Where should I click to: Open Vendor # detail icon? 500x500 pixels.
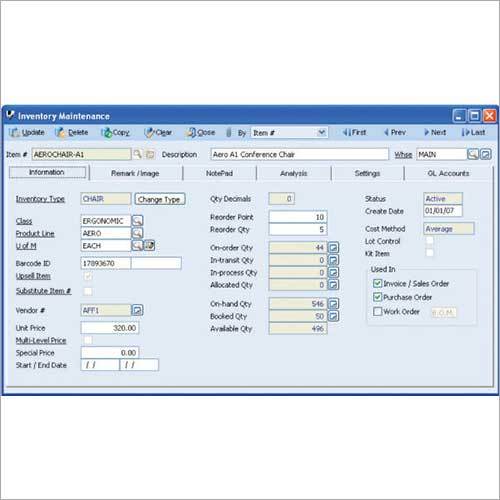tap(137, 310)
